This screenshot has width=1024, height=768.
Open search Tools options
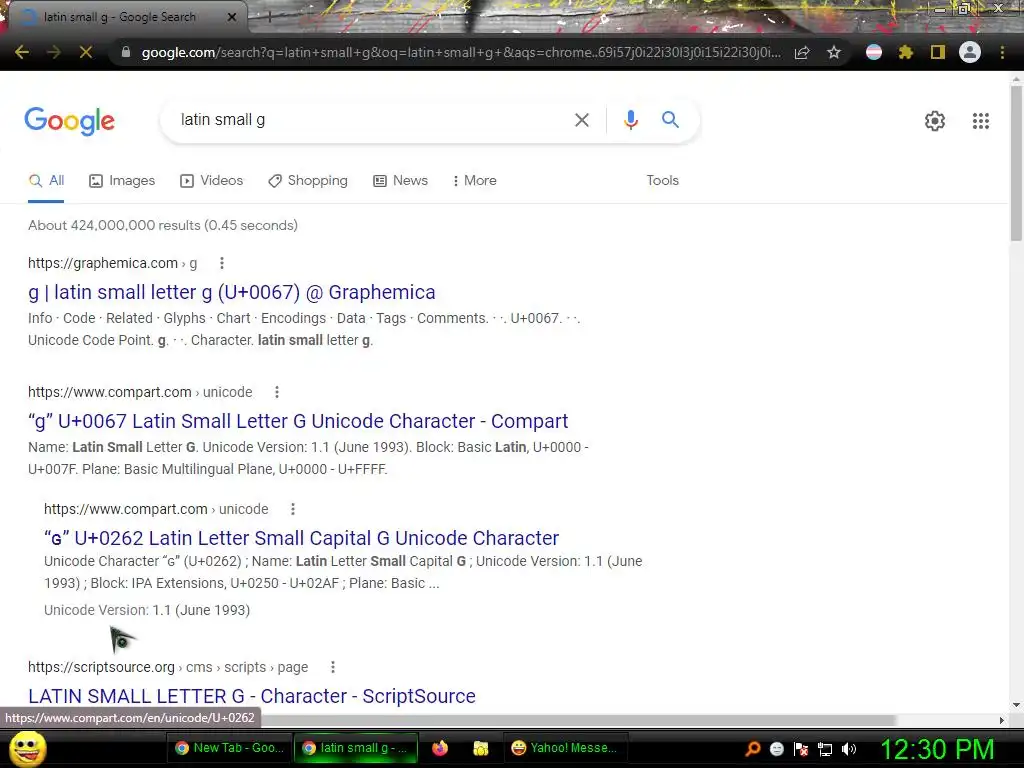(x=662, y=181)
